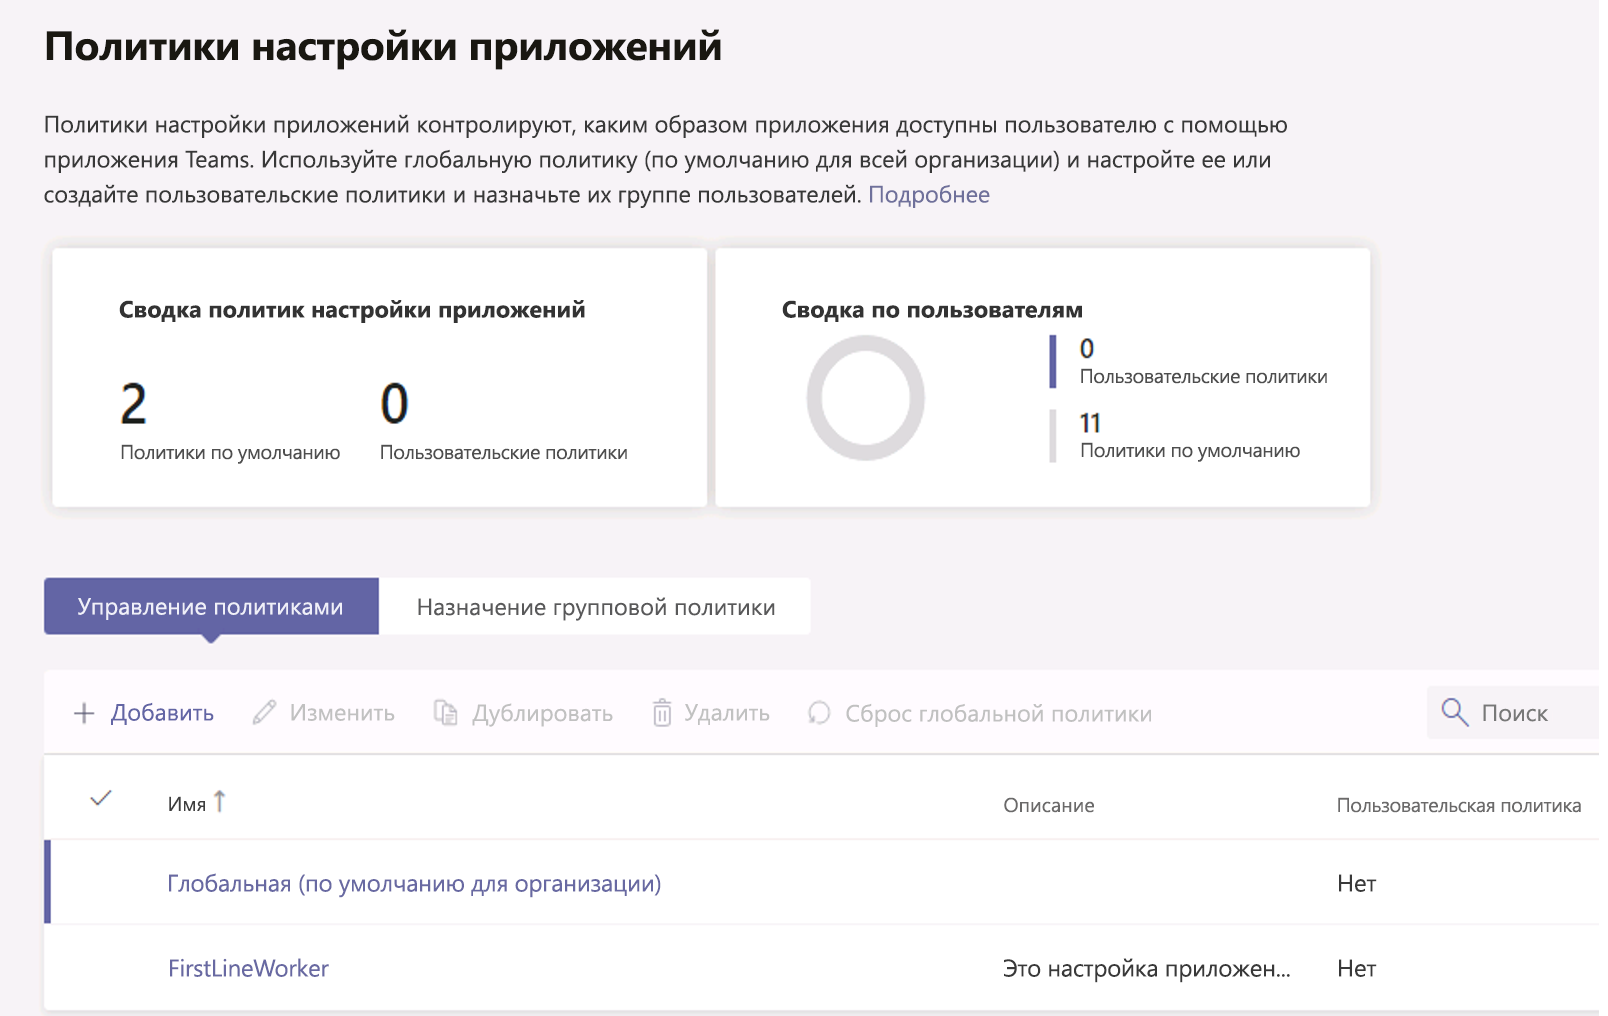The height and width of the screenshot is (1016, 1608).
Task: Click the donut chart in Сводка по пользователям
Action: coord(866,398)
